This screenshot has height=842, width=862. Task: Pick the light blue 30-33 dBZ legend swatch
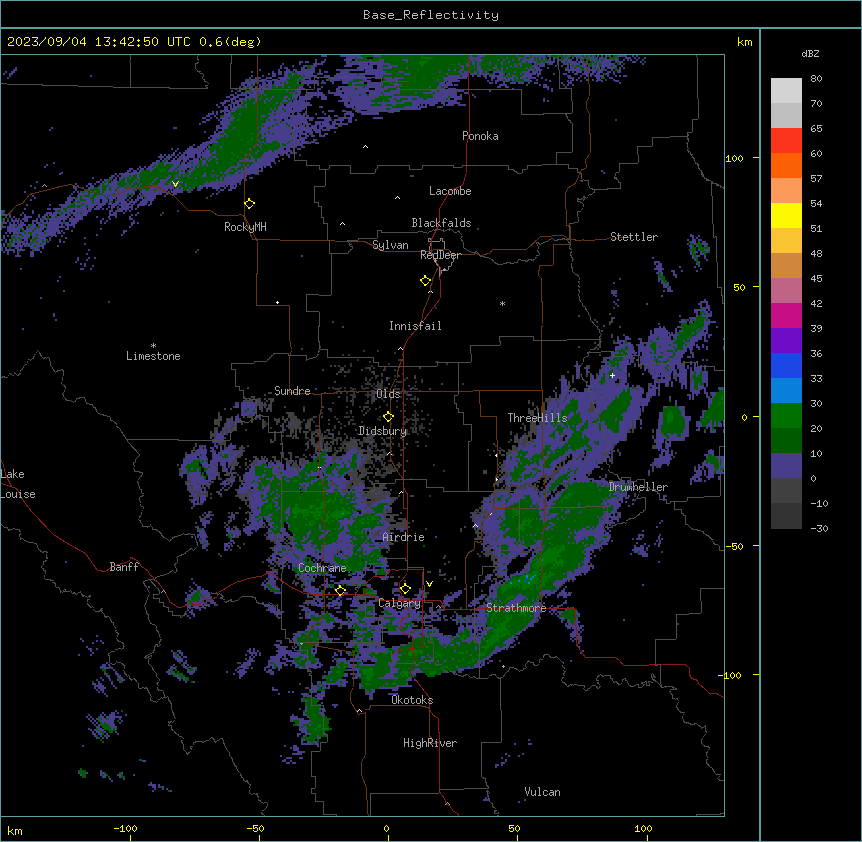pos(786,391)
